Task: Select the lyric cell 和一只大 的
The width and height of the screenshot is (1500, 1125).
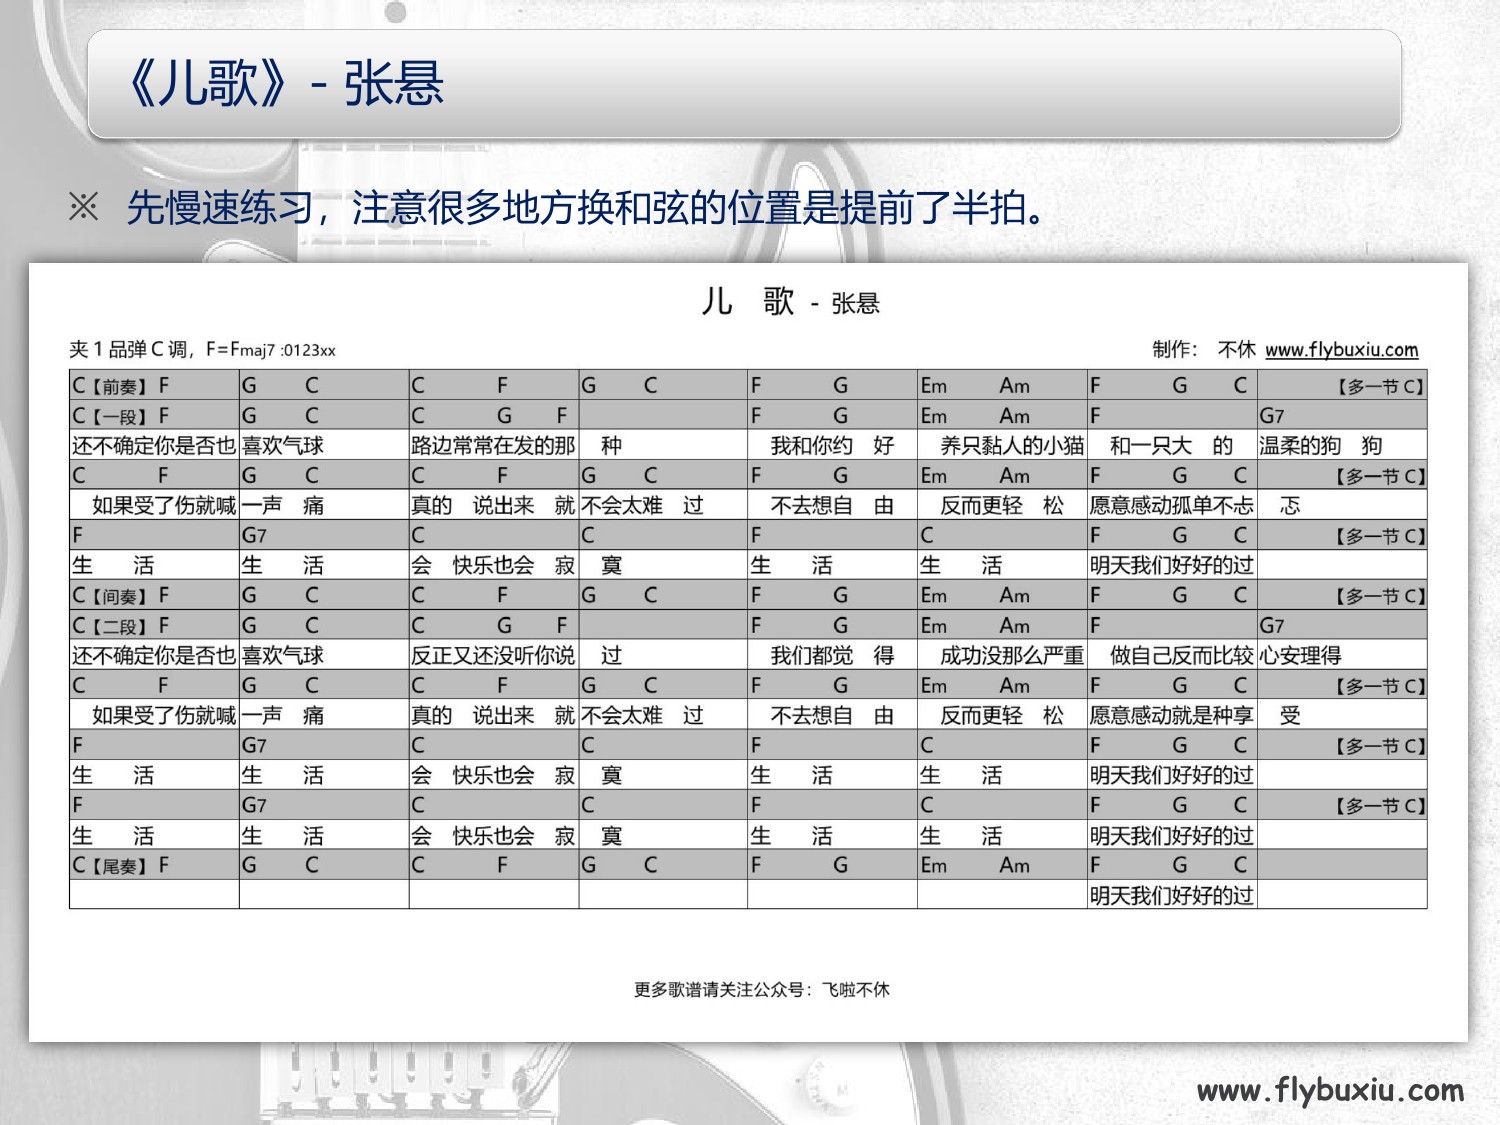Action: 1172,445
